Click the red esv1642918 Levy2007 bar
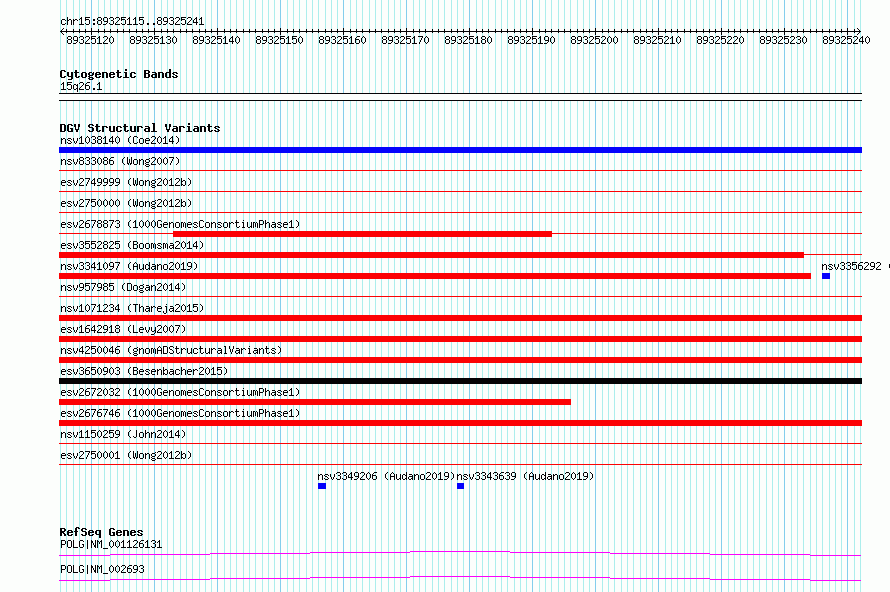This screenshot has height=592, width=890. (x=460, y=339)
